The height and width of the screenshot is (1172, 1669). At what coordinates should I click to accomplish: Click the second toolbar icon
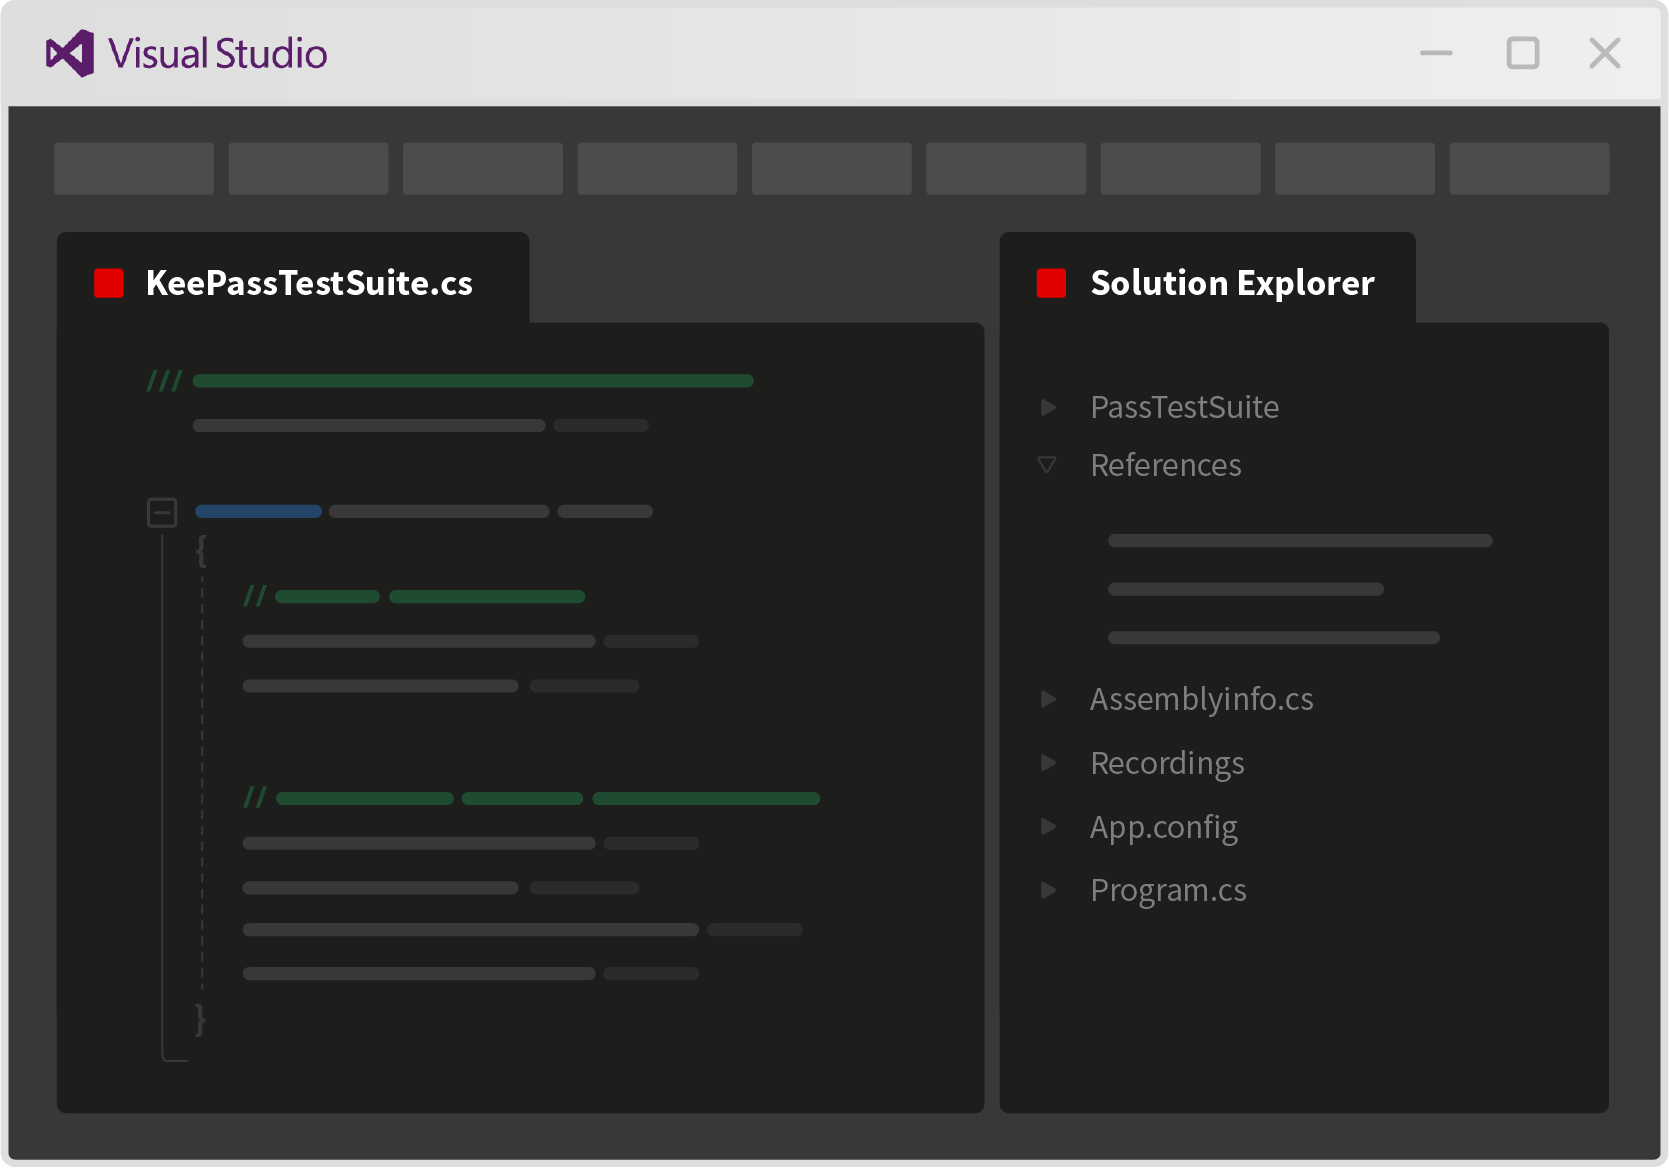click(x=308, y=168)
